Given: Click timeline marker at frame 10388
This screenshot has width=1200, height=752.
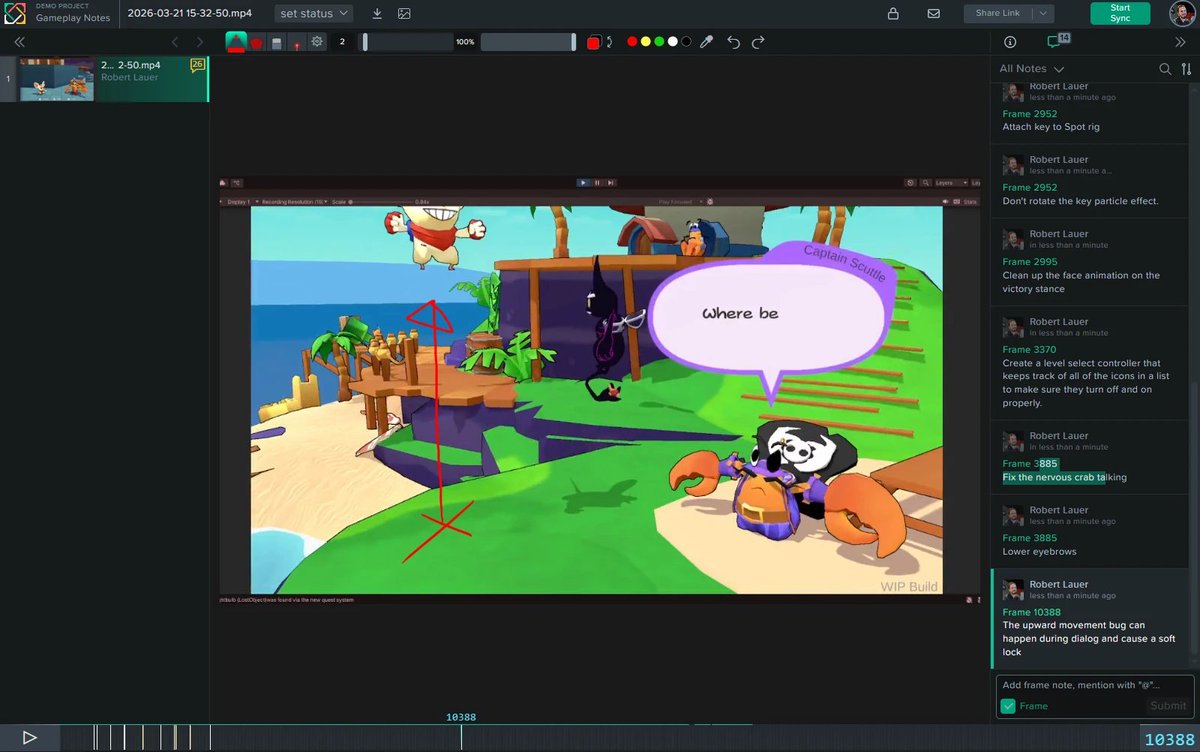Looking at the screenshot, I should (461, 737).
